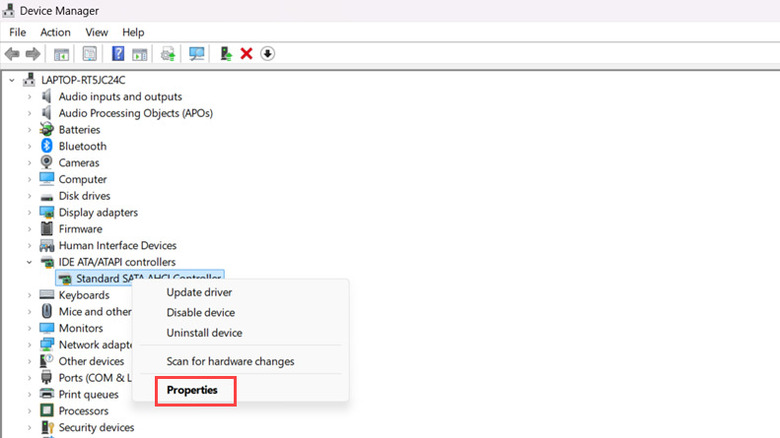Click the down-arrow Disable device toolbar icon
The width and height of the screenshot is (780, 438).
[268, 53]
